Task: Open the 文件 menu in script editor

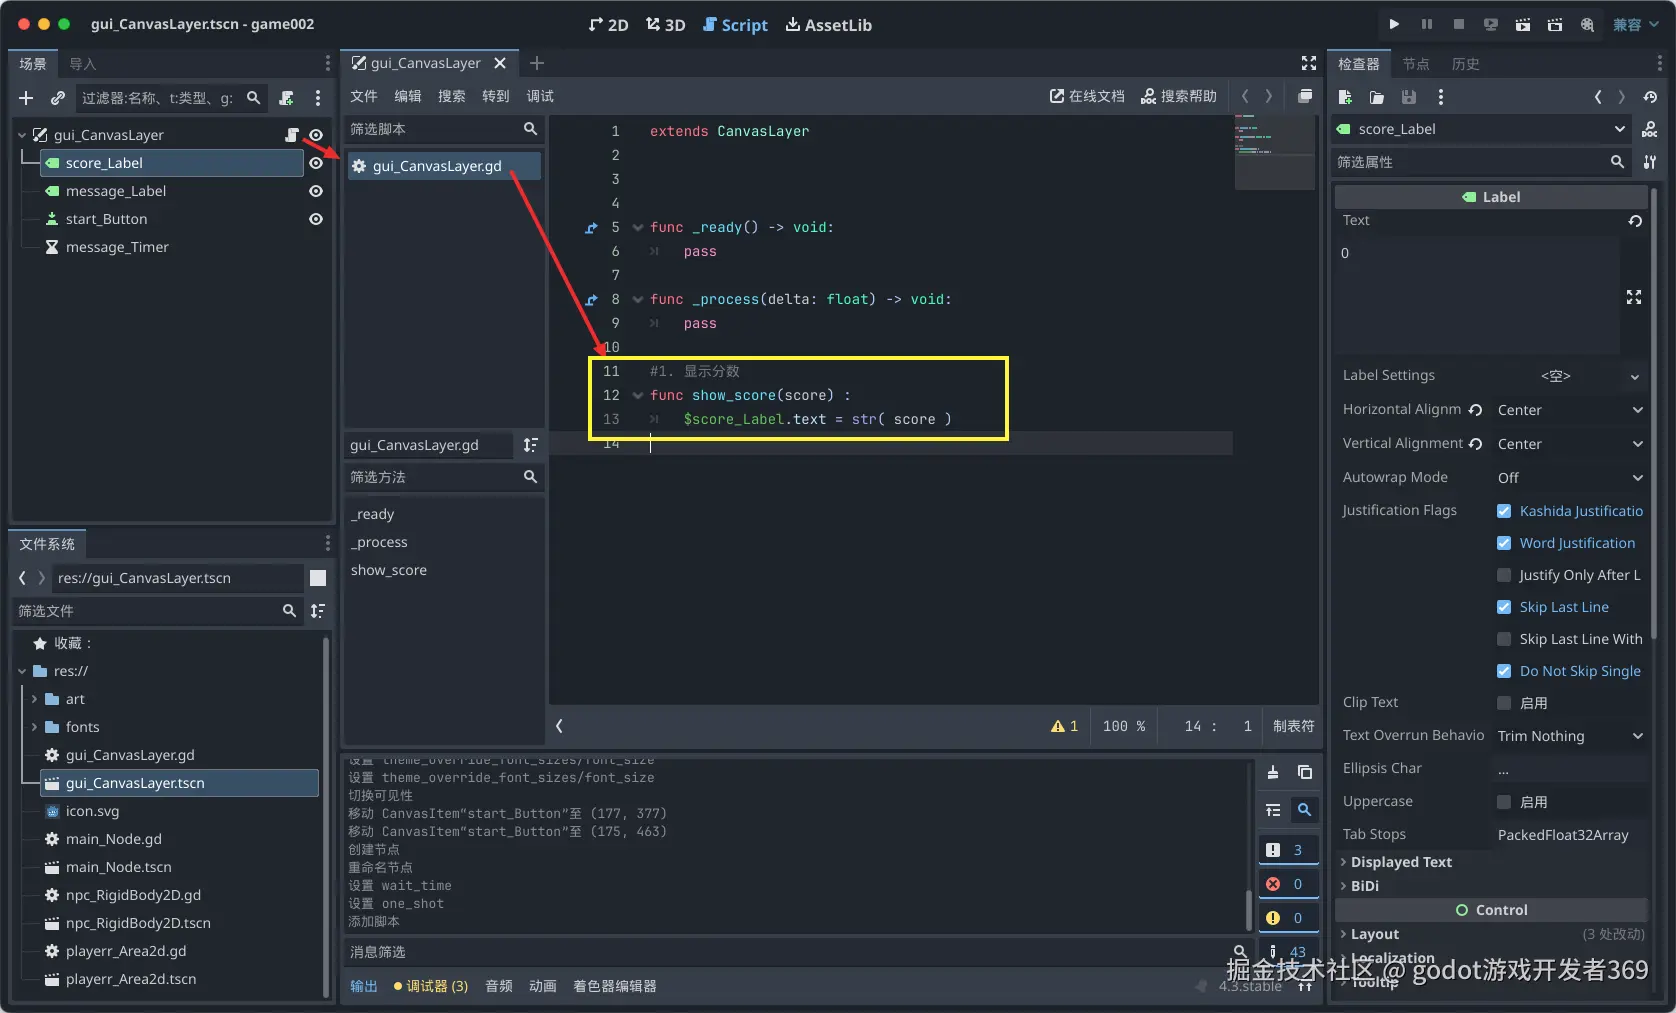Action: point(364,96)
